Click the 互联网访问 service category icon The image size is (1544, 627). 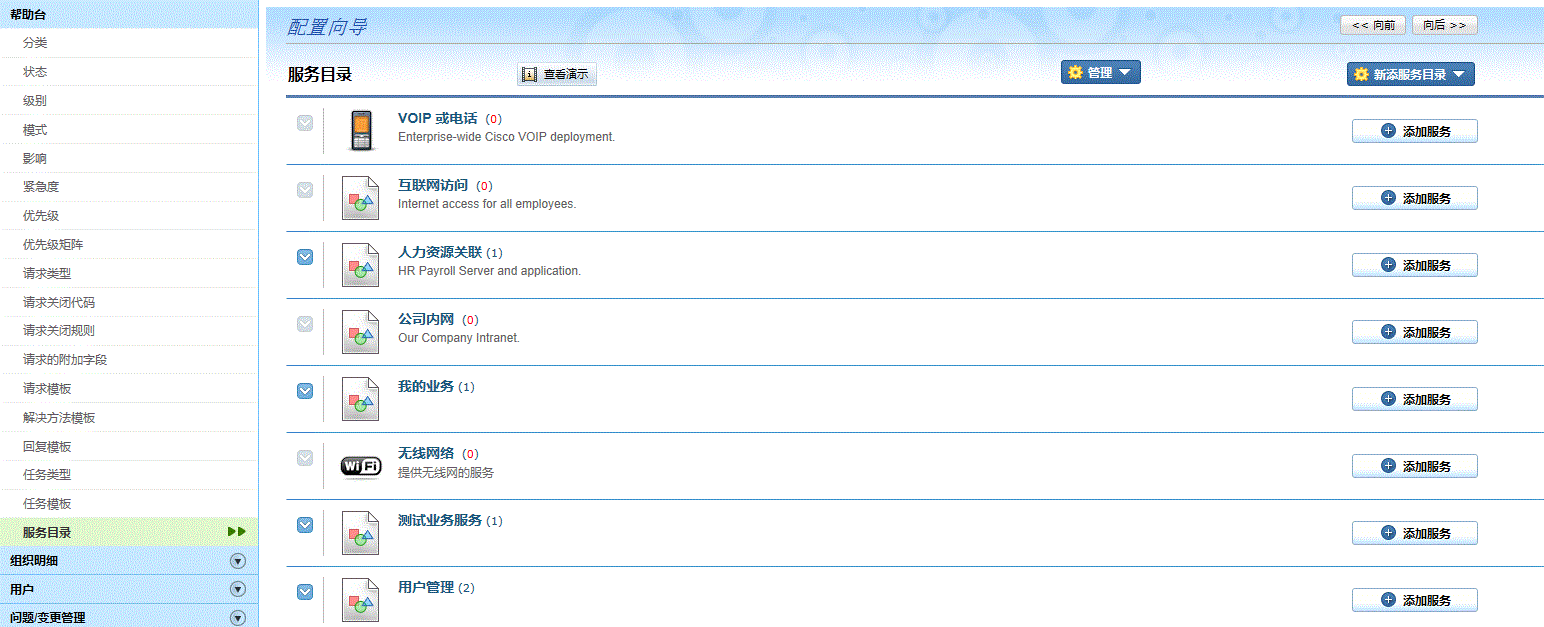tap(360, 198)
